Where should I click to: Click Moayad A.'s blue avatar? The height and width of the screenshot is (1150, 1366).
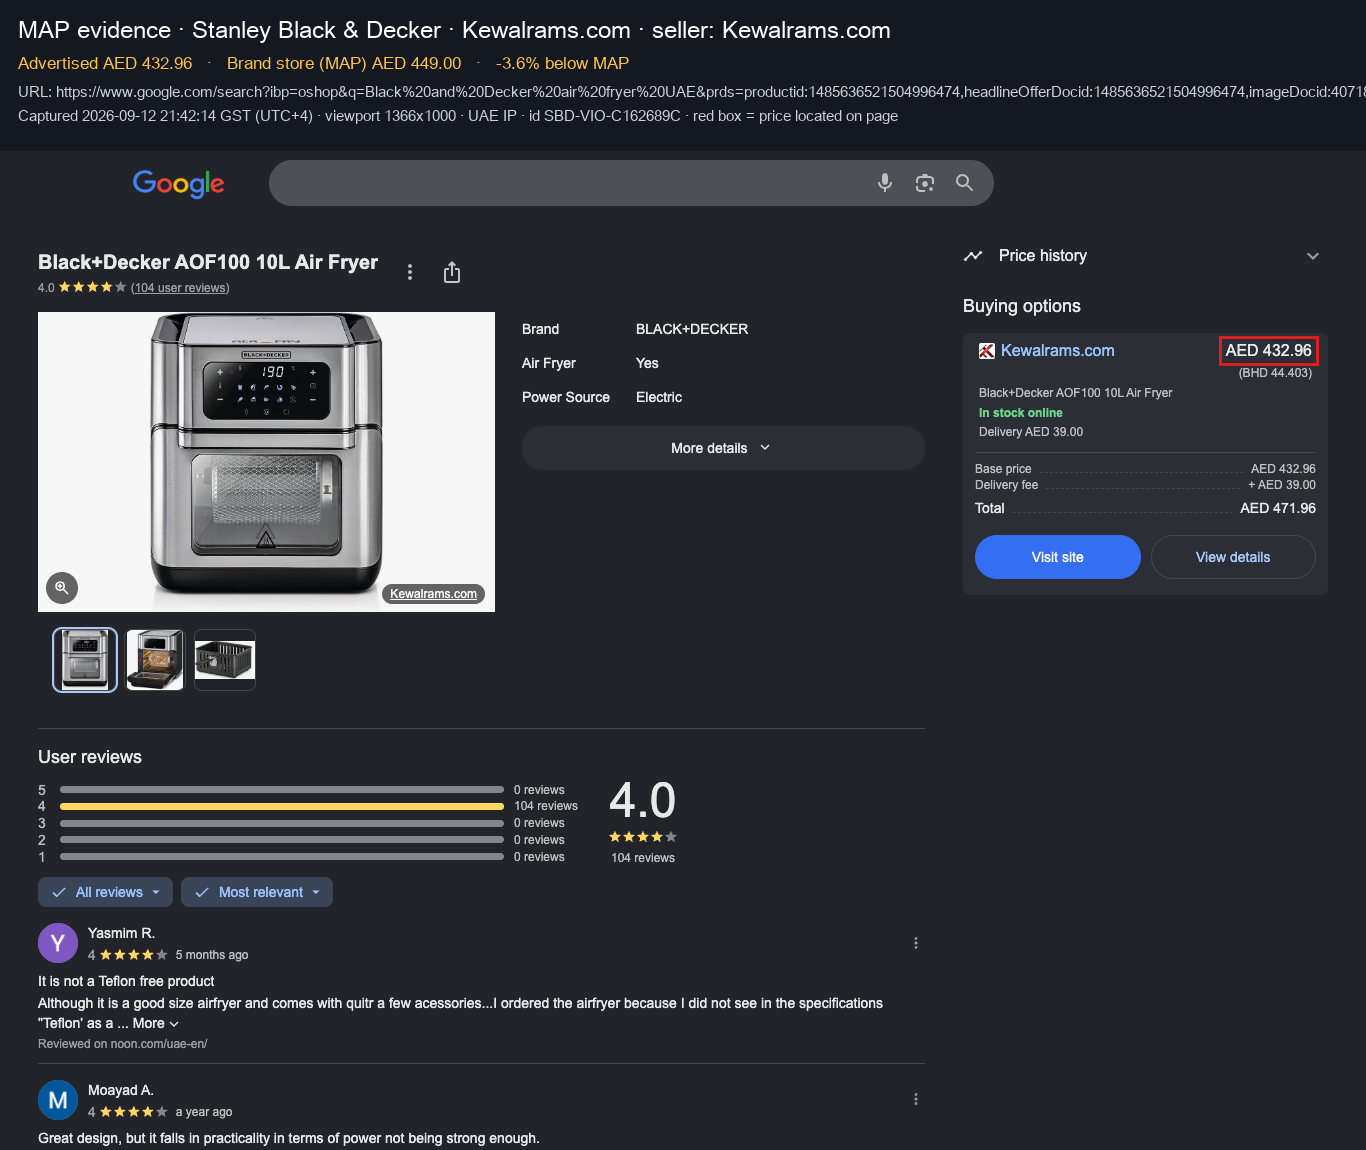pos(58,1100)
